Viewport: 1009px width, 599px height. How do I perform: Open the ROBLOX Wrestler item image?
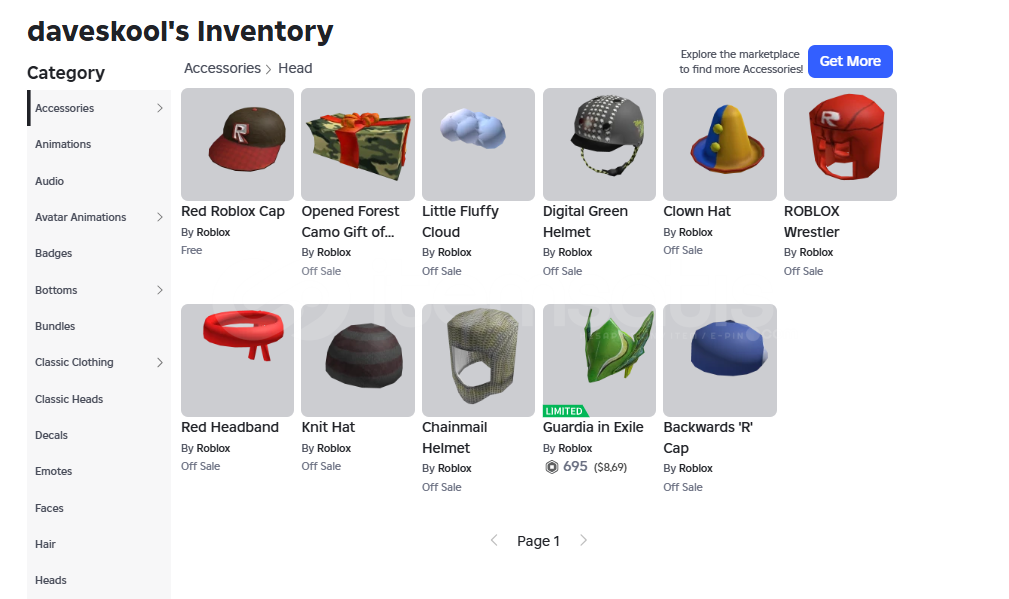pyautogui.click(x=840, y=144)
